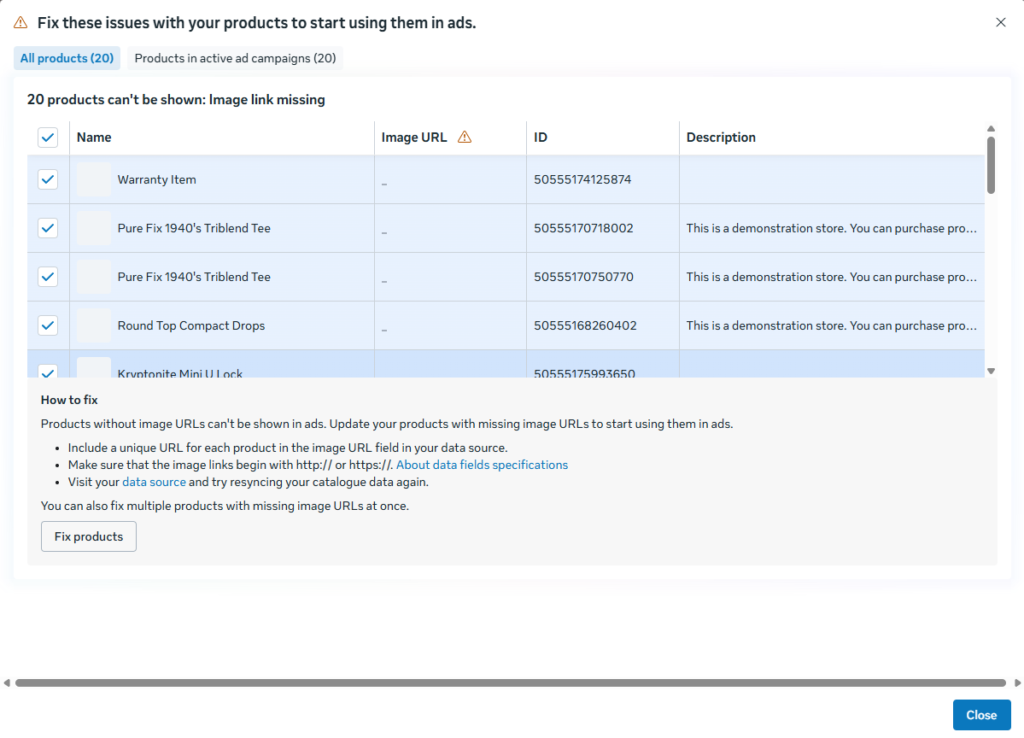Click the blue Close button
1024x738 pixels.
(x=982, y=715)
